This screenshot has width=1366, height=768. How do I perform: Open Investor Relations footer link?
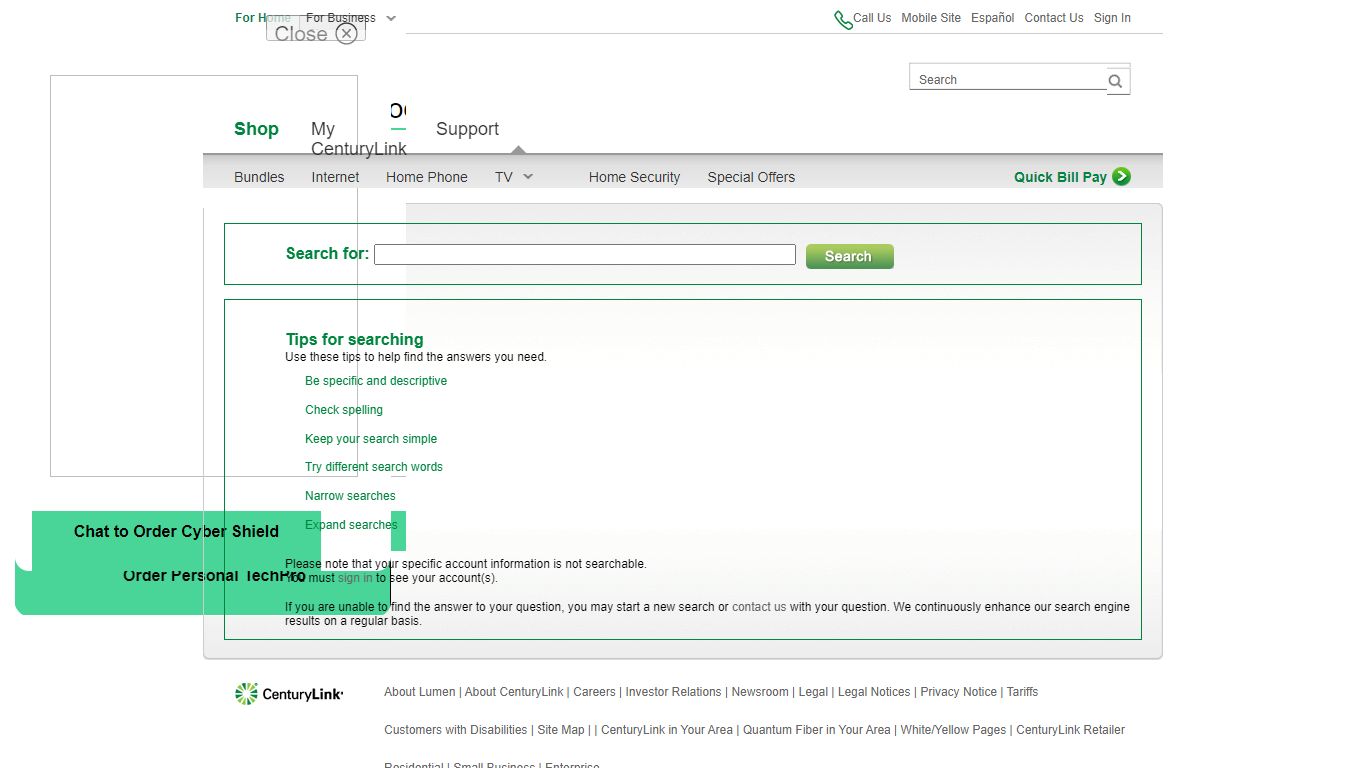pos(673,692)
